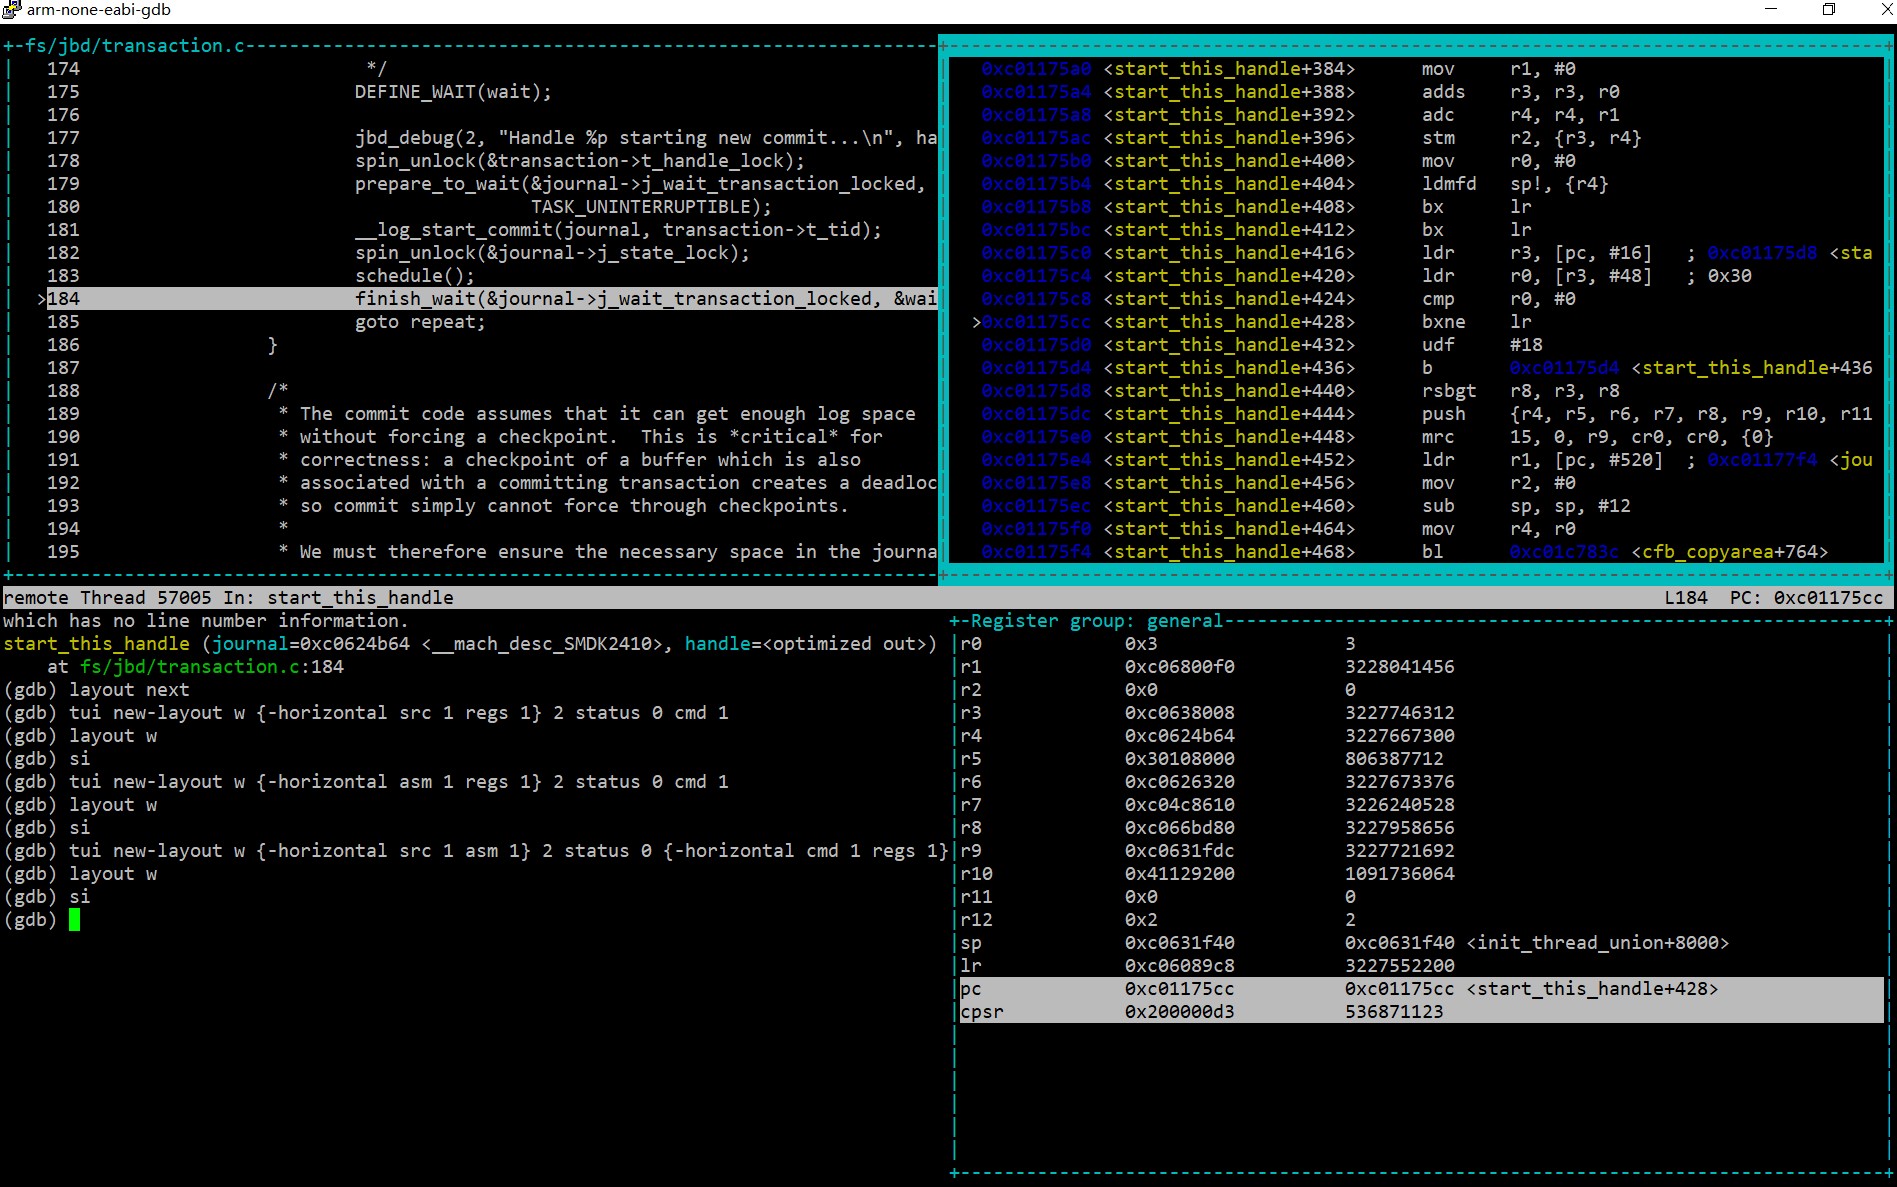The width and height of the screenshot is (1897, 1187).
Task: Click the Register group: general header
Action: pyautogui.click(x=1096, y=621)
